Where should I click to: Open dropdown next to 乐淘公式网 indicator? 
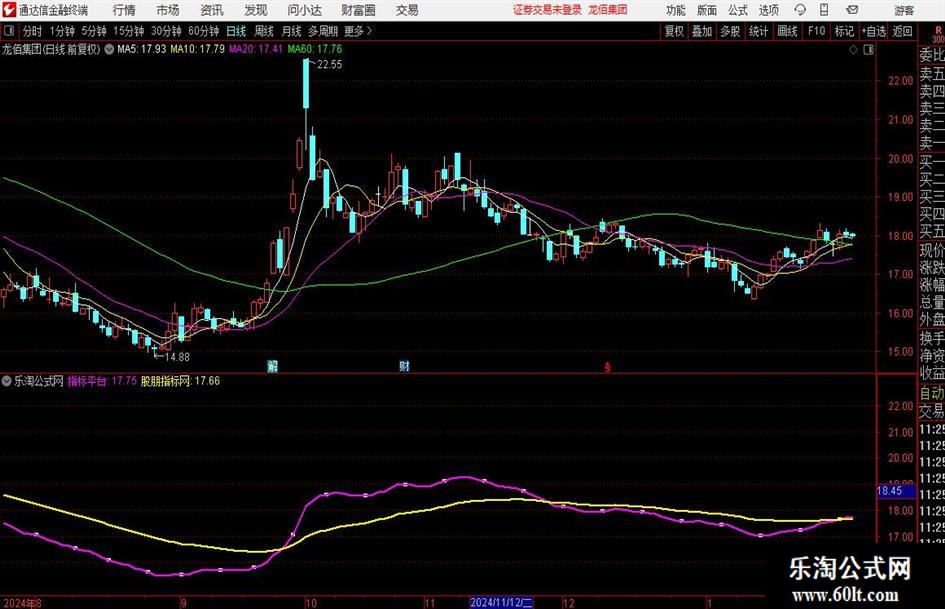coord(7,381)
